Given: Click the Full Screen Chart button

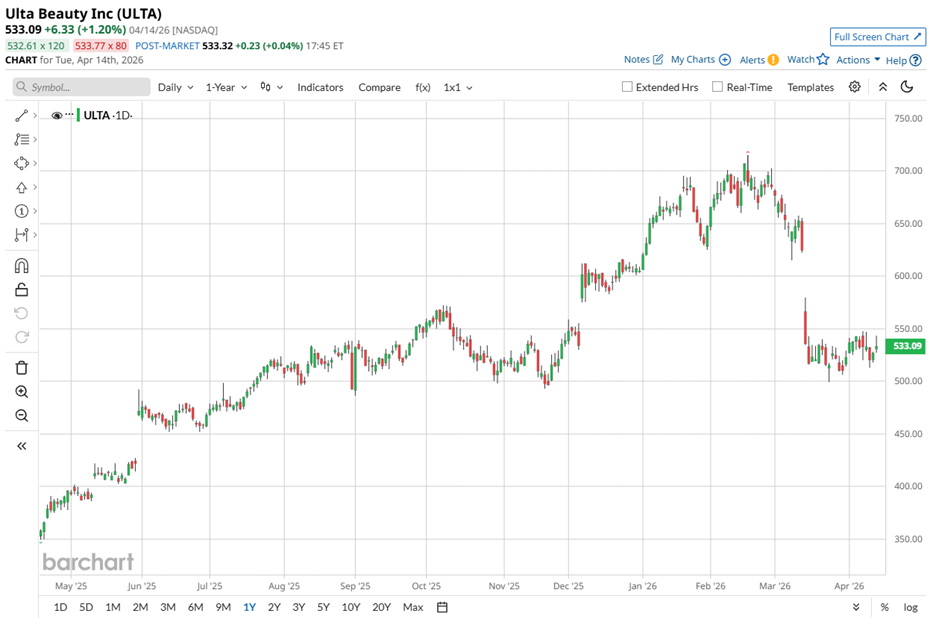Looking at the screenshot, I should click(877, 37).
